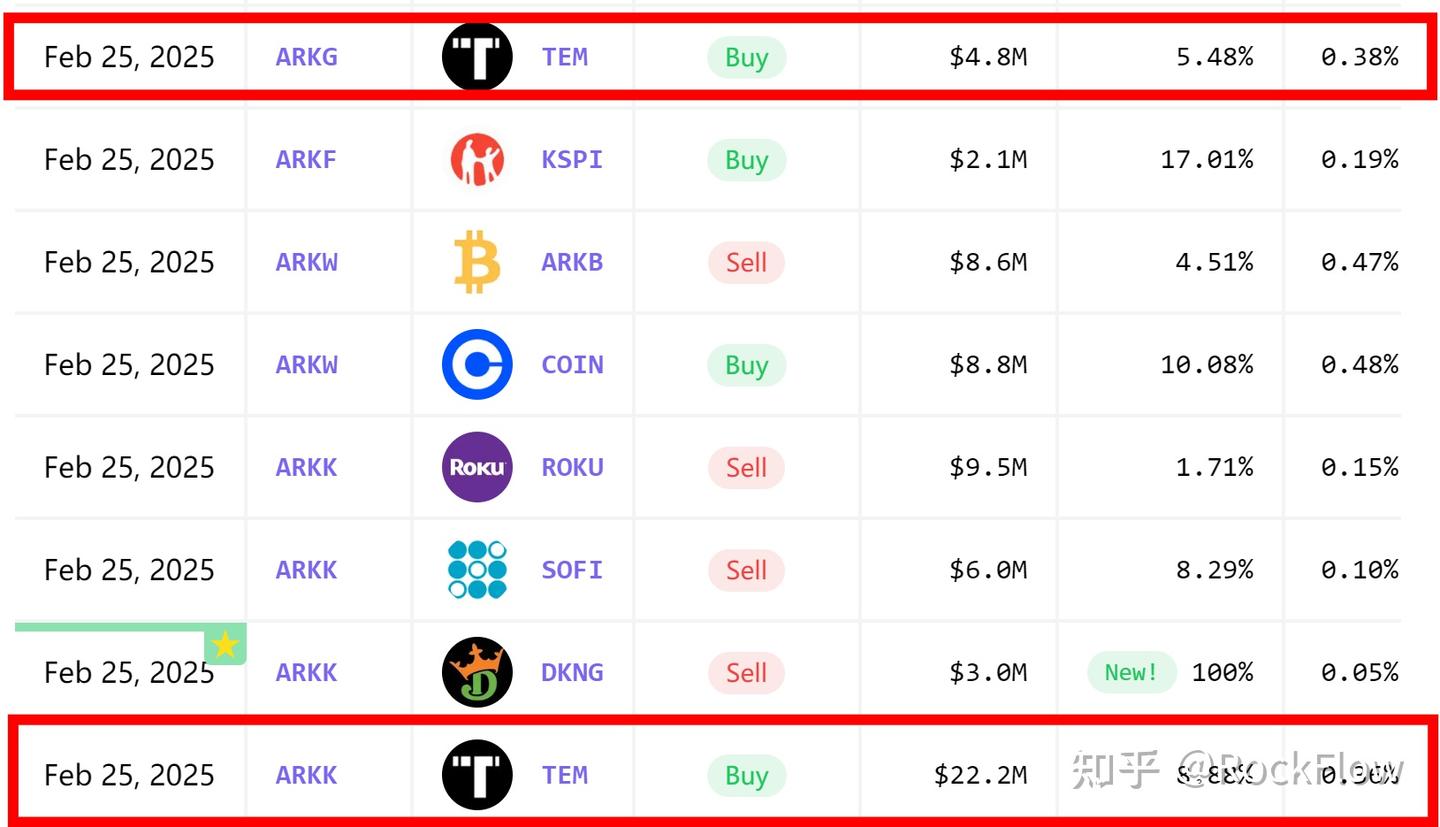1440x827 pixels.
Task: Click the yellow star bookmark icon
Action: pyautogui.click(x=225, y=645)
